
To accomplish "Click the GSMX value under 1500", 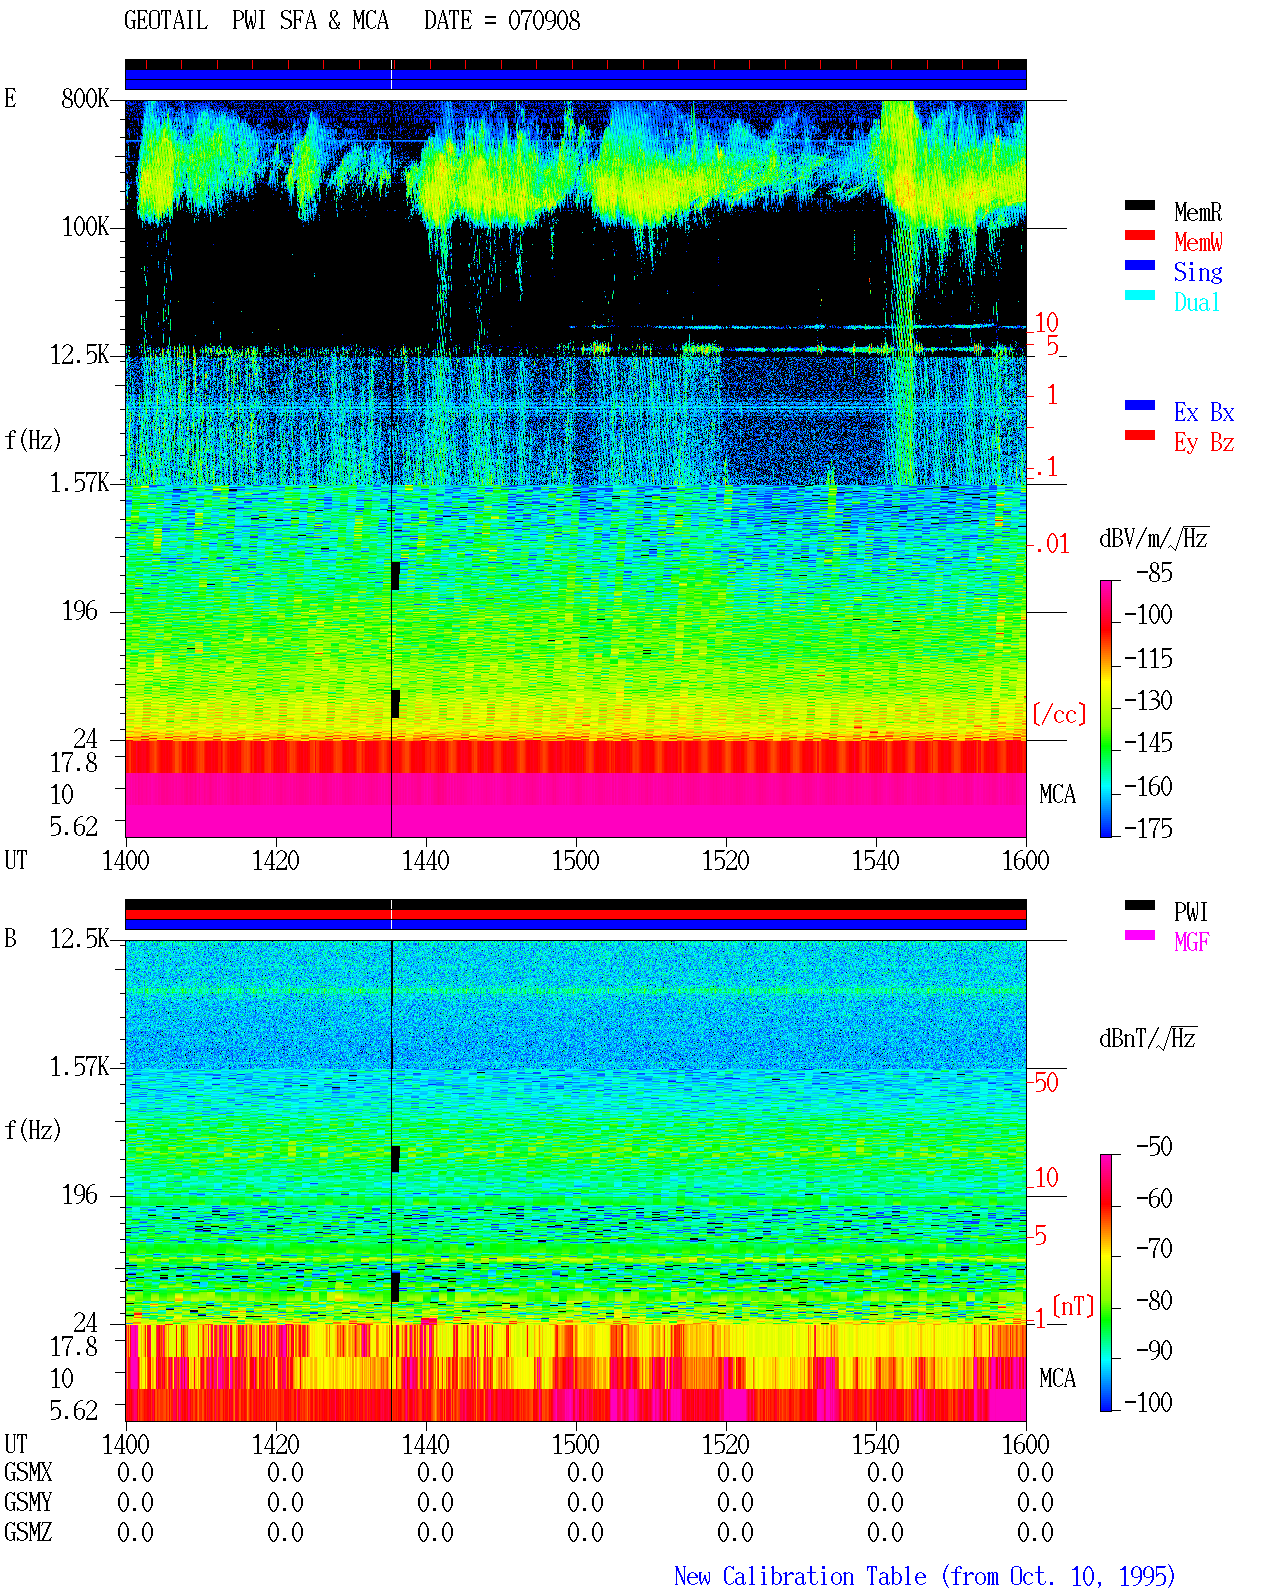I will [x=585, y=1472].
